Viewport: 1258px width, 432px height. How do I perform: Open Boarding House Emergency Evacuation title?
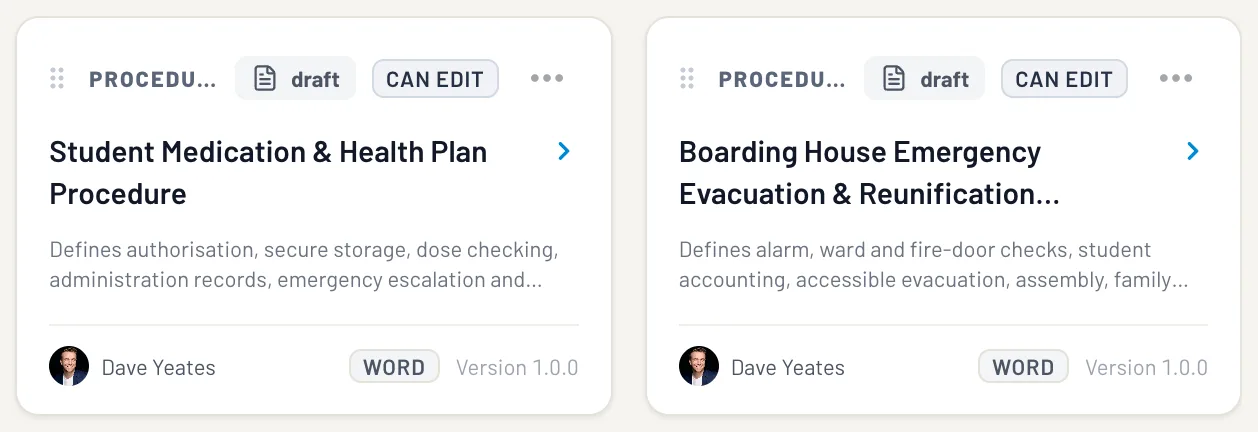869,172
